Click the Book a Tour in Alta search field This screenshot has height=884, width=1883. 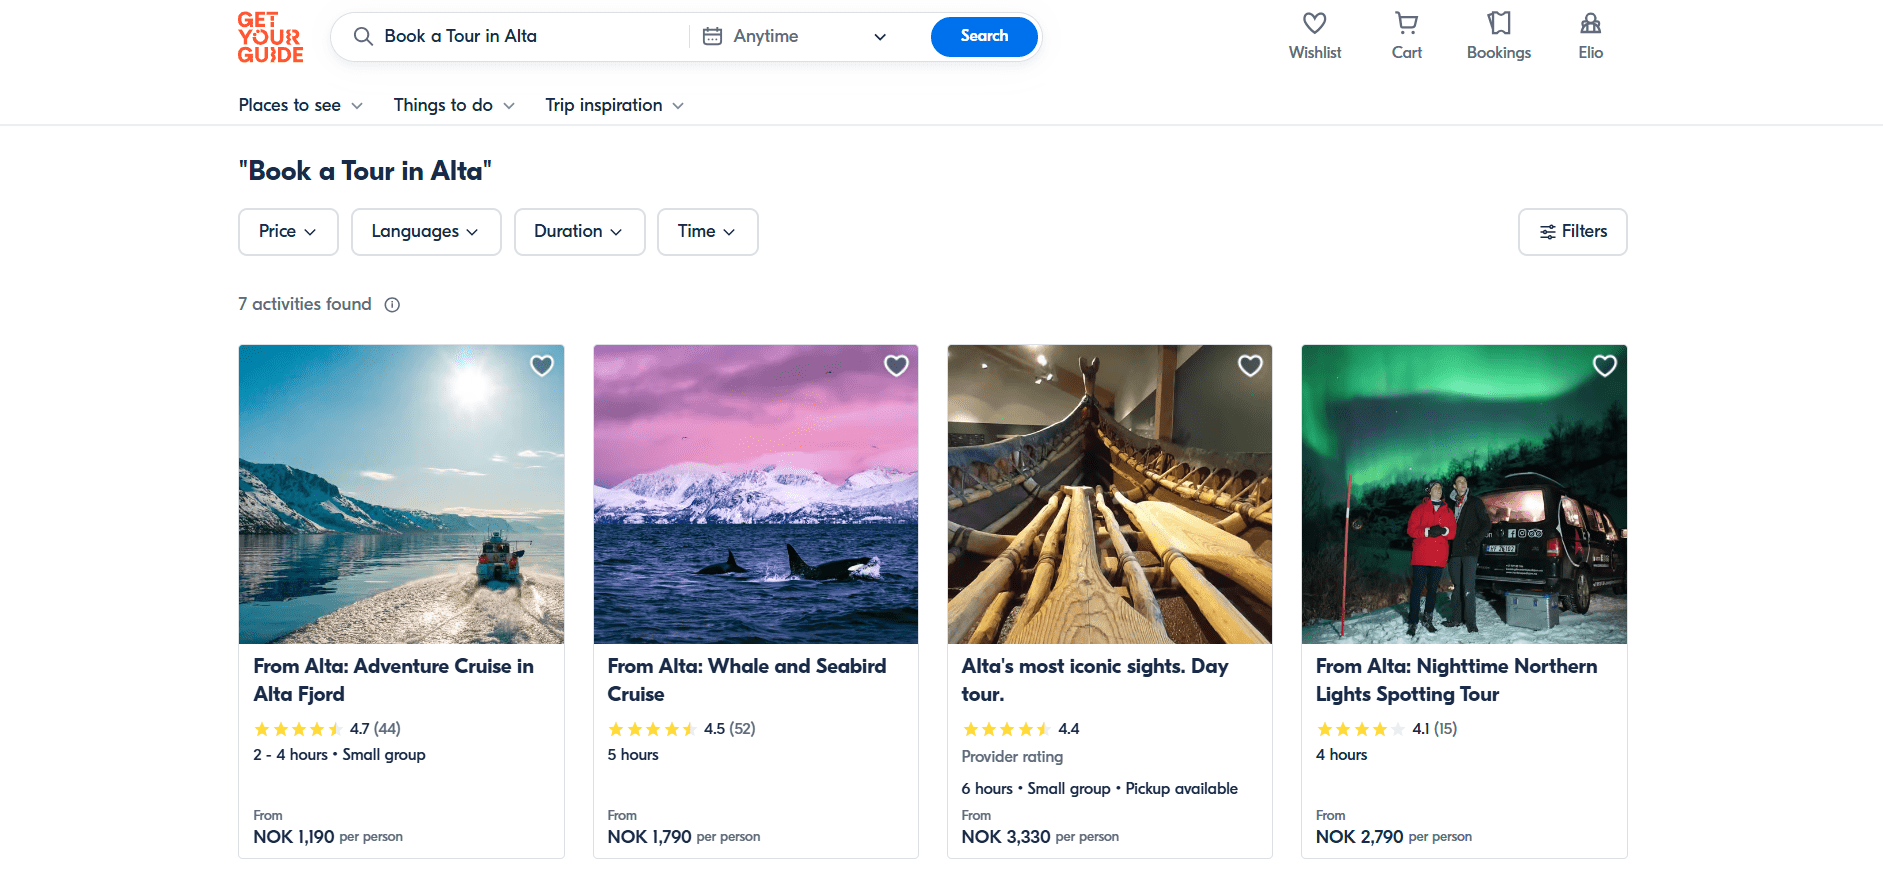click(x=520, y=37)
